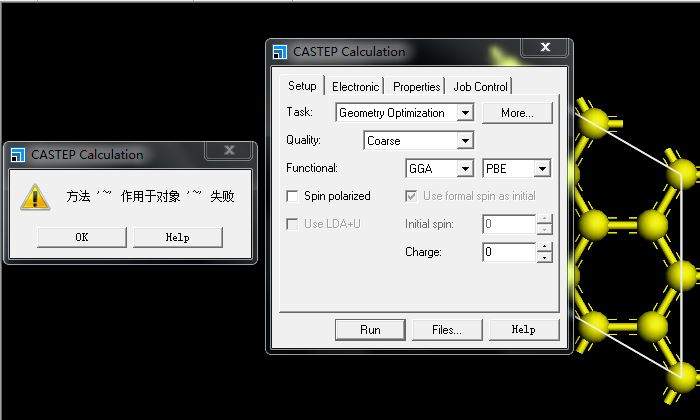Open the Electronic tab
Screen dimensions: 700x420
(355, 87)
